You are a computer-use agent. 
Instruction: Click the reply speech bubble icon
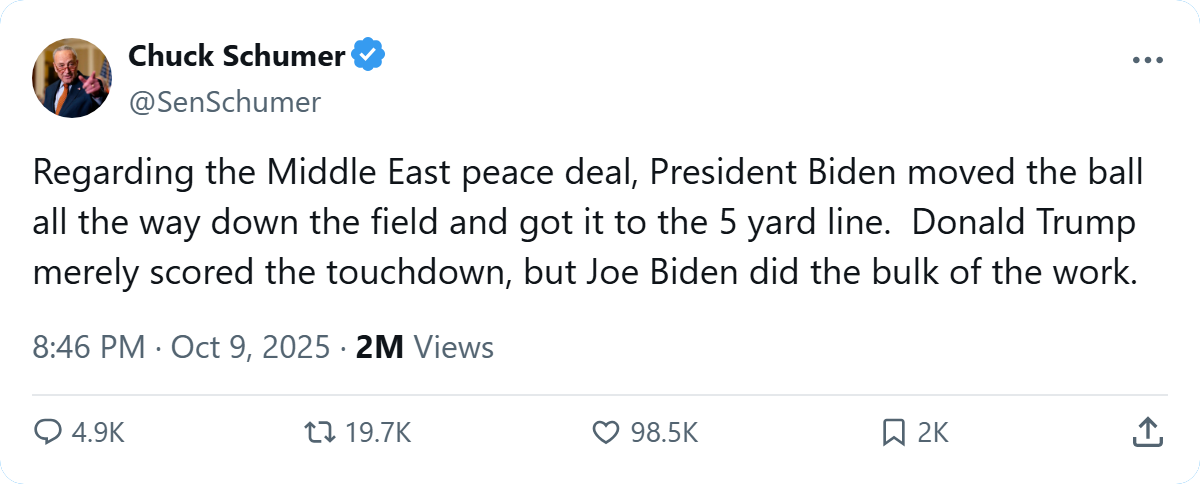48,432
